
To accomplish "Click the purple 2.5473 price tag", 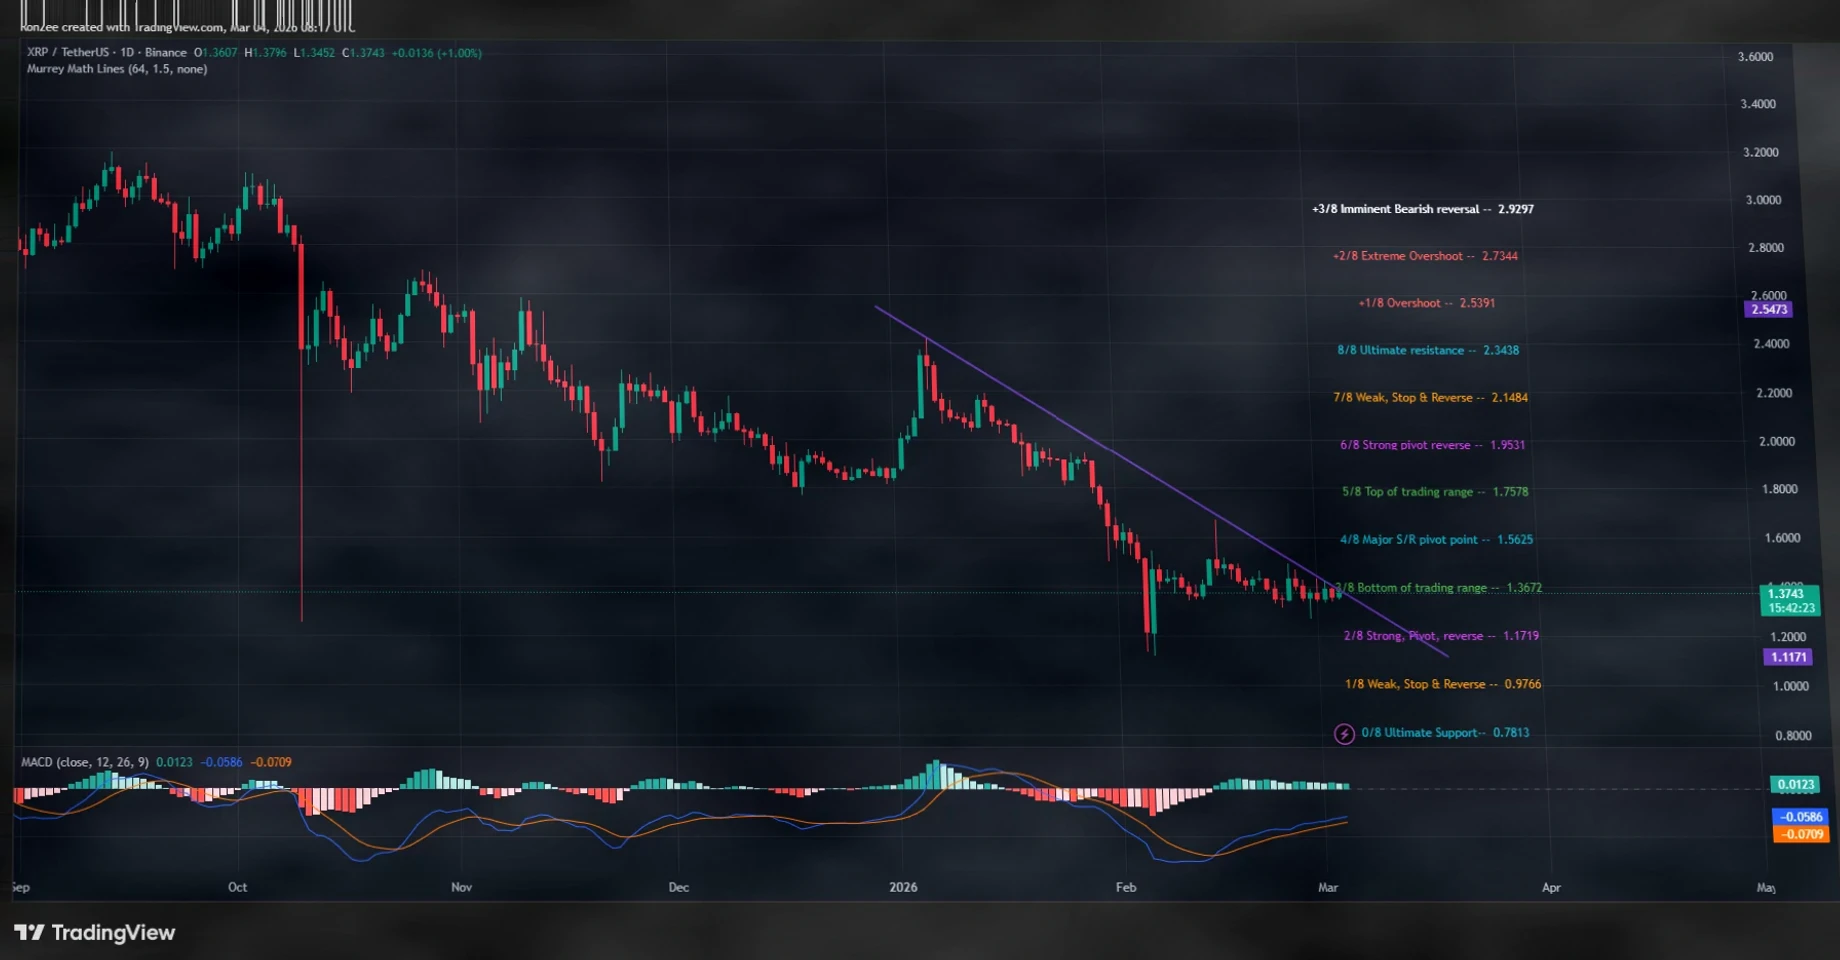I will click(1768, 310).
